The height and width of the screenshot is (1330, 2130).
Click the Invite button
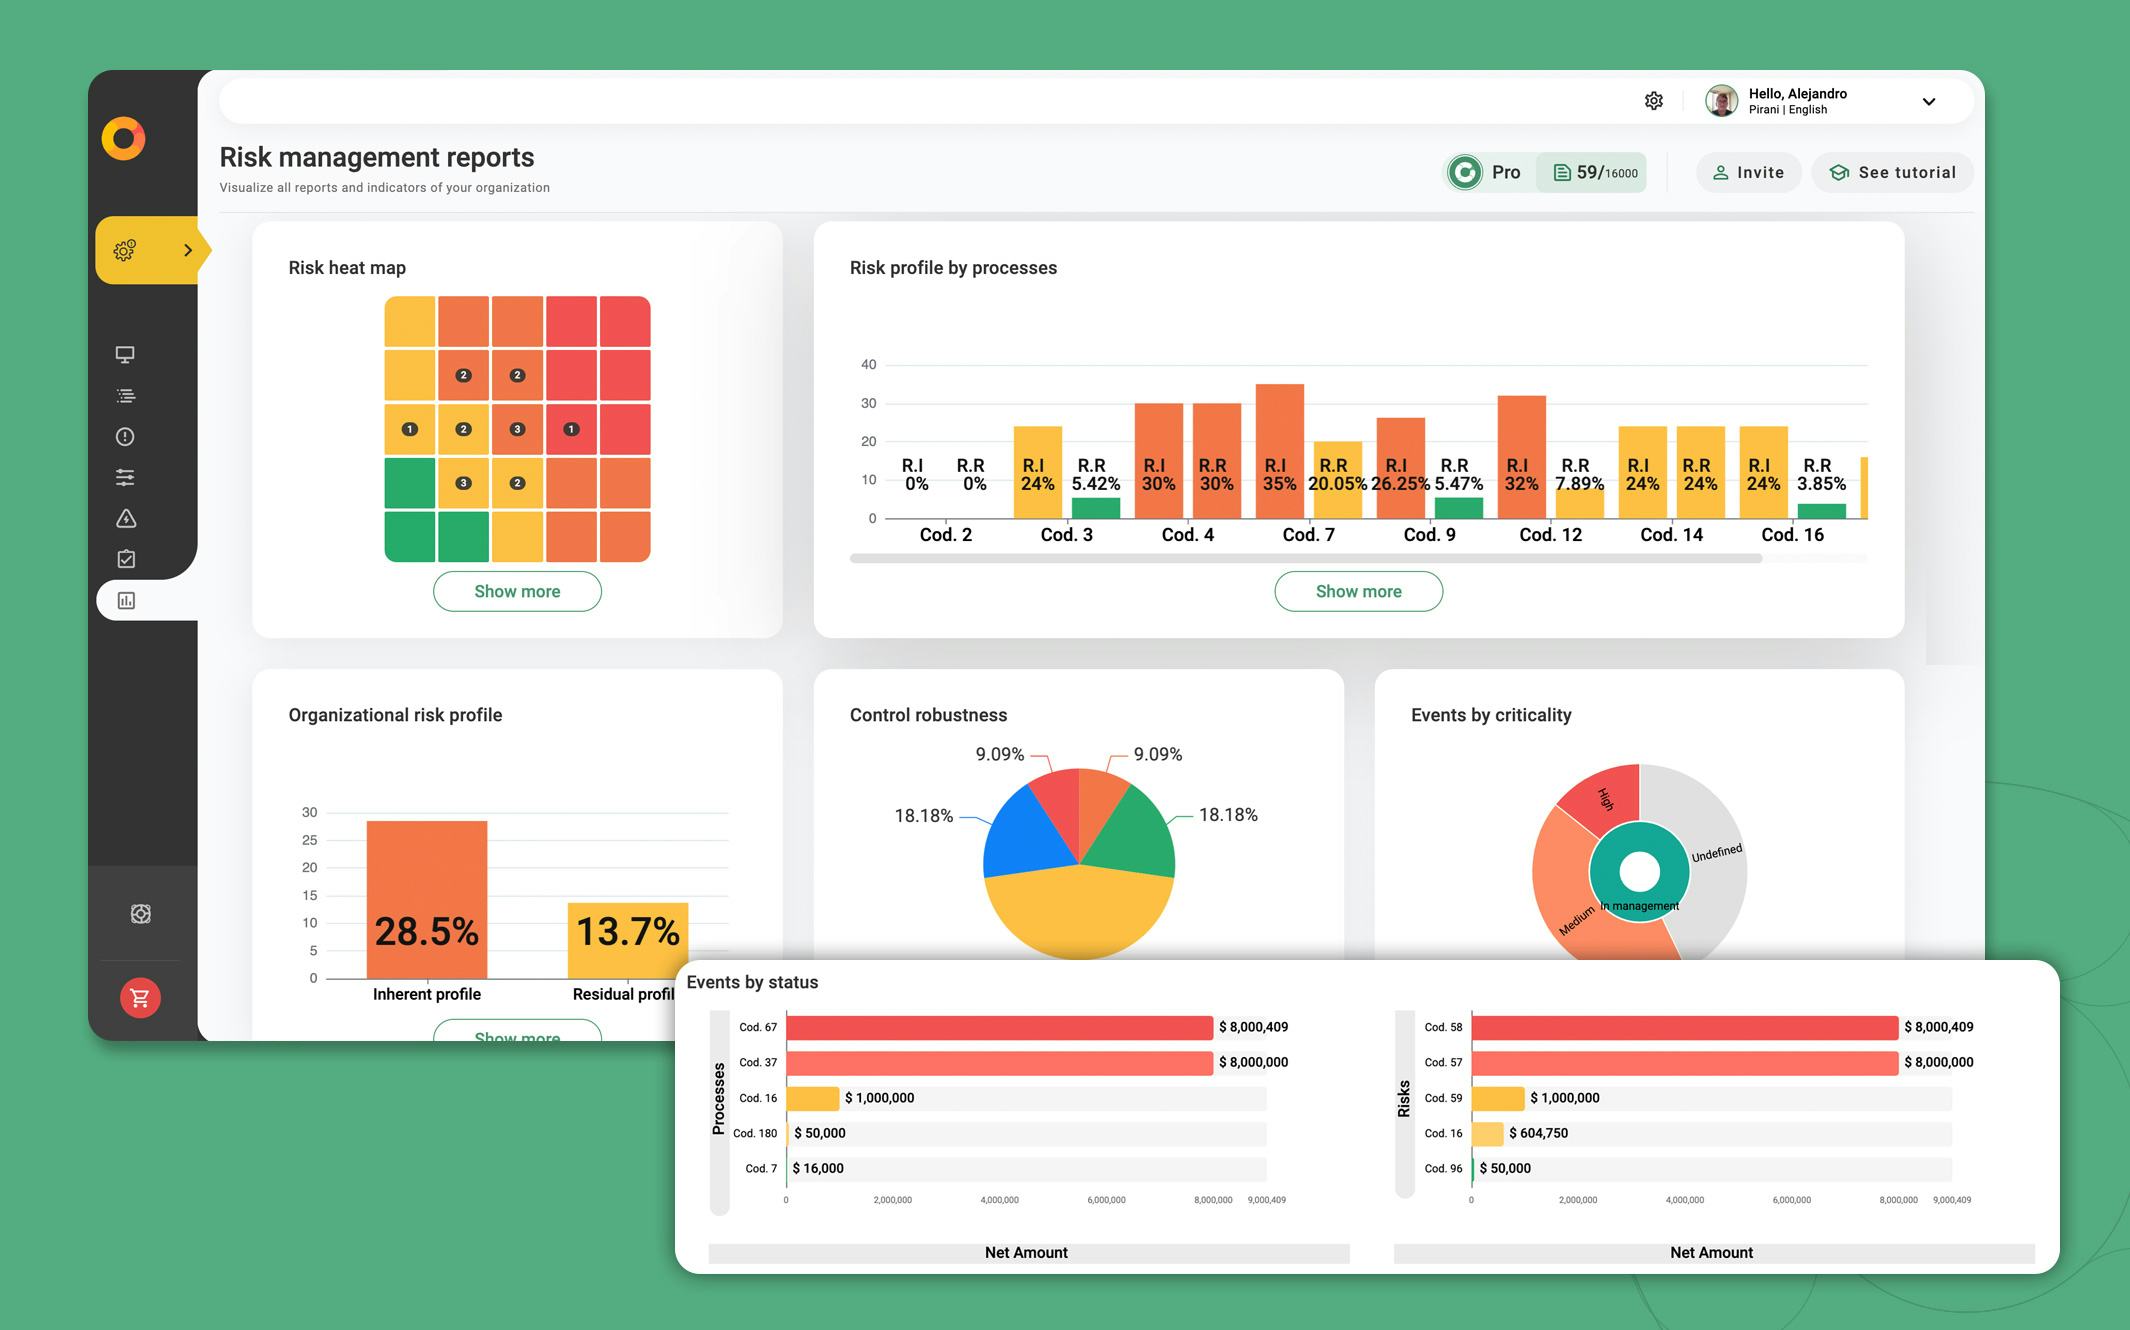click(1748, 172)
